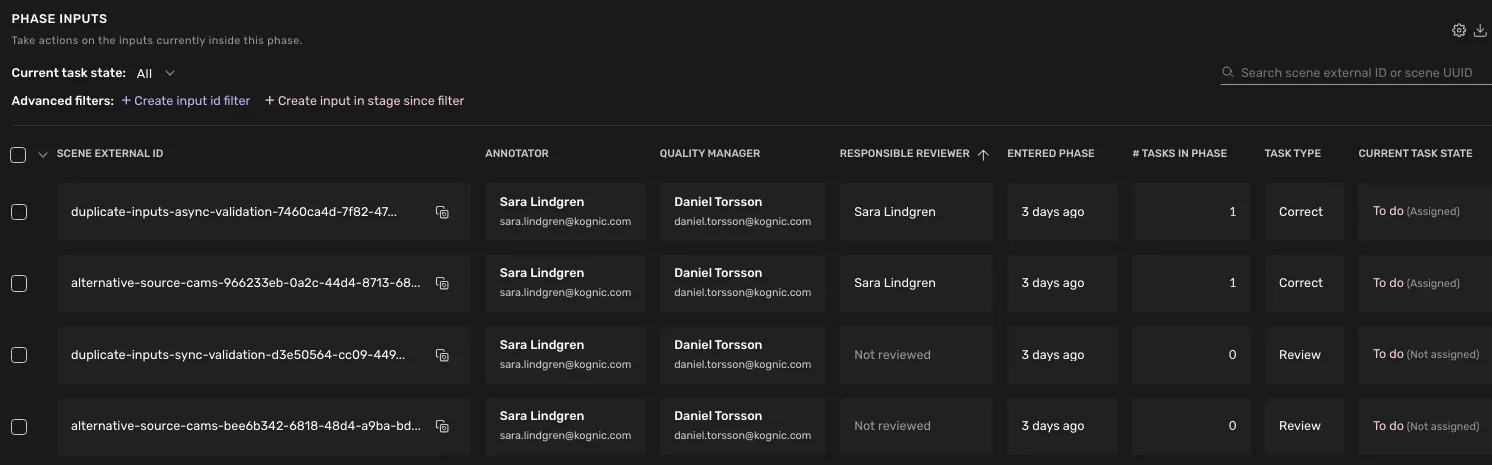The image size is (1492, 465).
Task: Create an input in stage since filter
Action: pyautogui.click(x=364, y=101)
